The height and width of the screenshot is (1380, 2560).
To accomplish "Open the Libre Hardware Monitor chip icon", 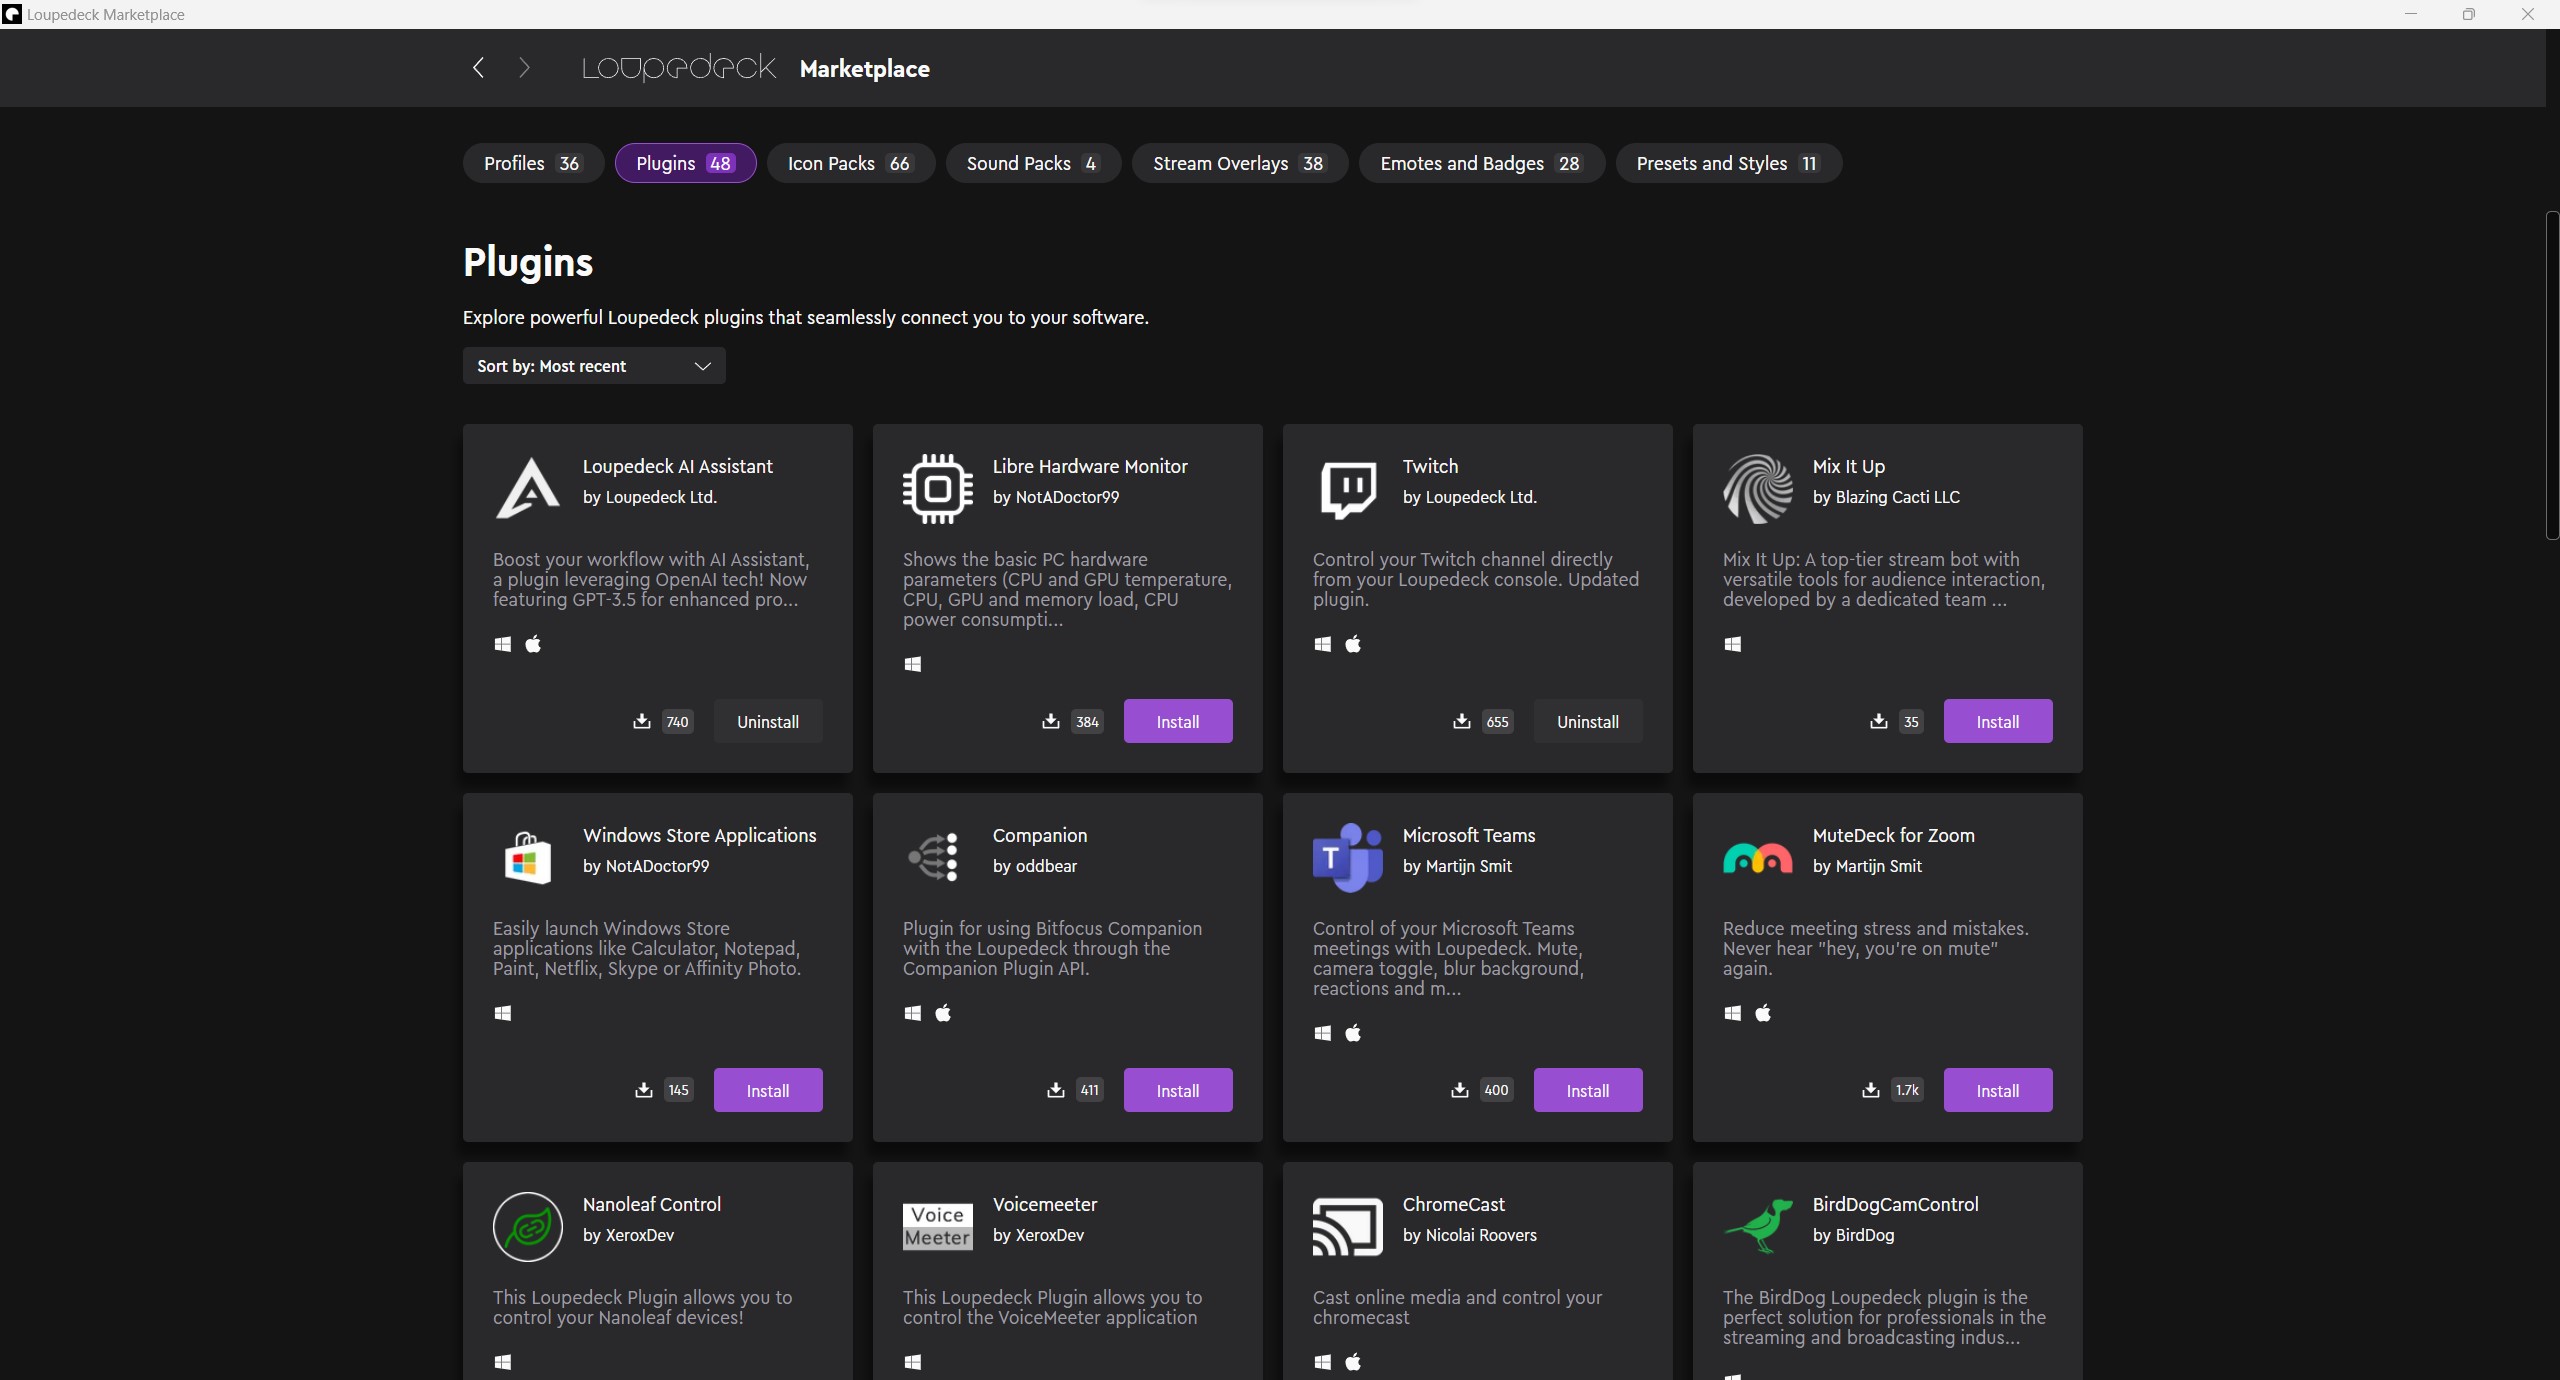I will tap(938, 488).
